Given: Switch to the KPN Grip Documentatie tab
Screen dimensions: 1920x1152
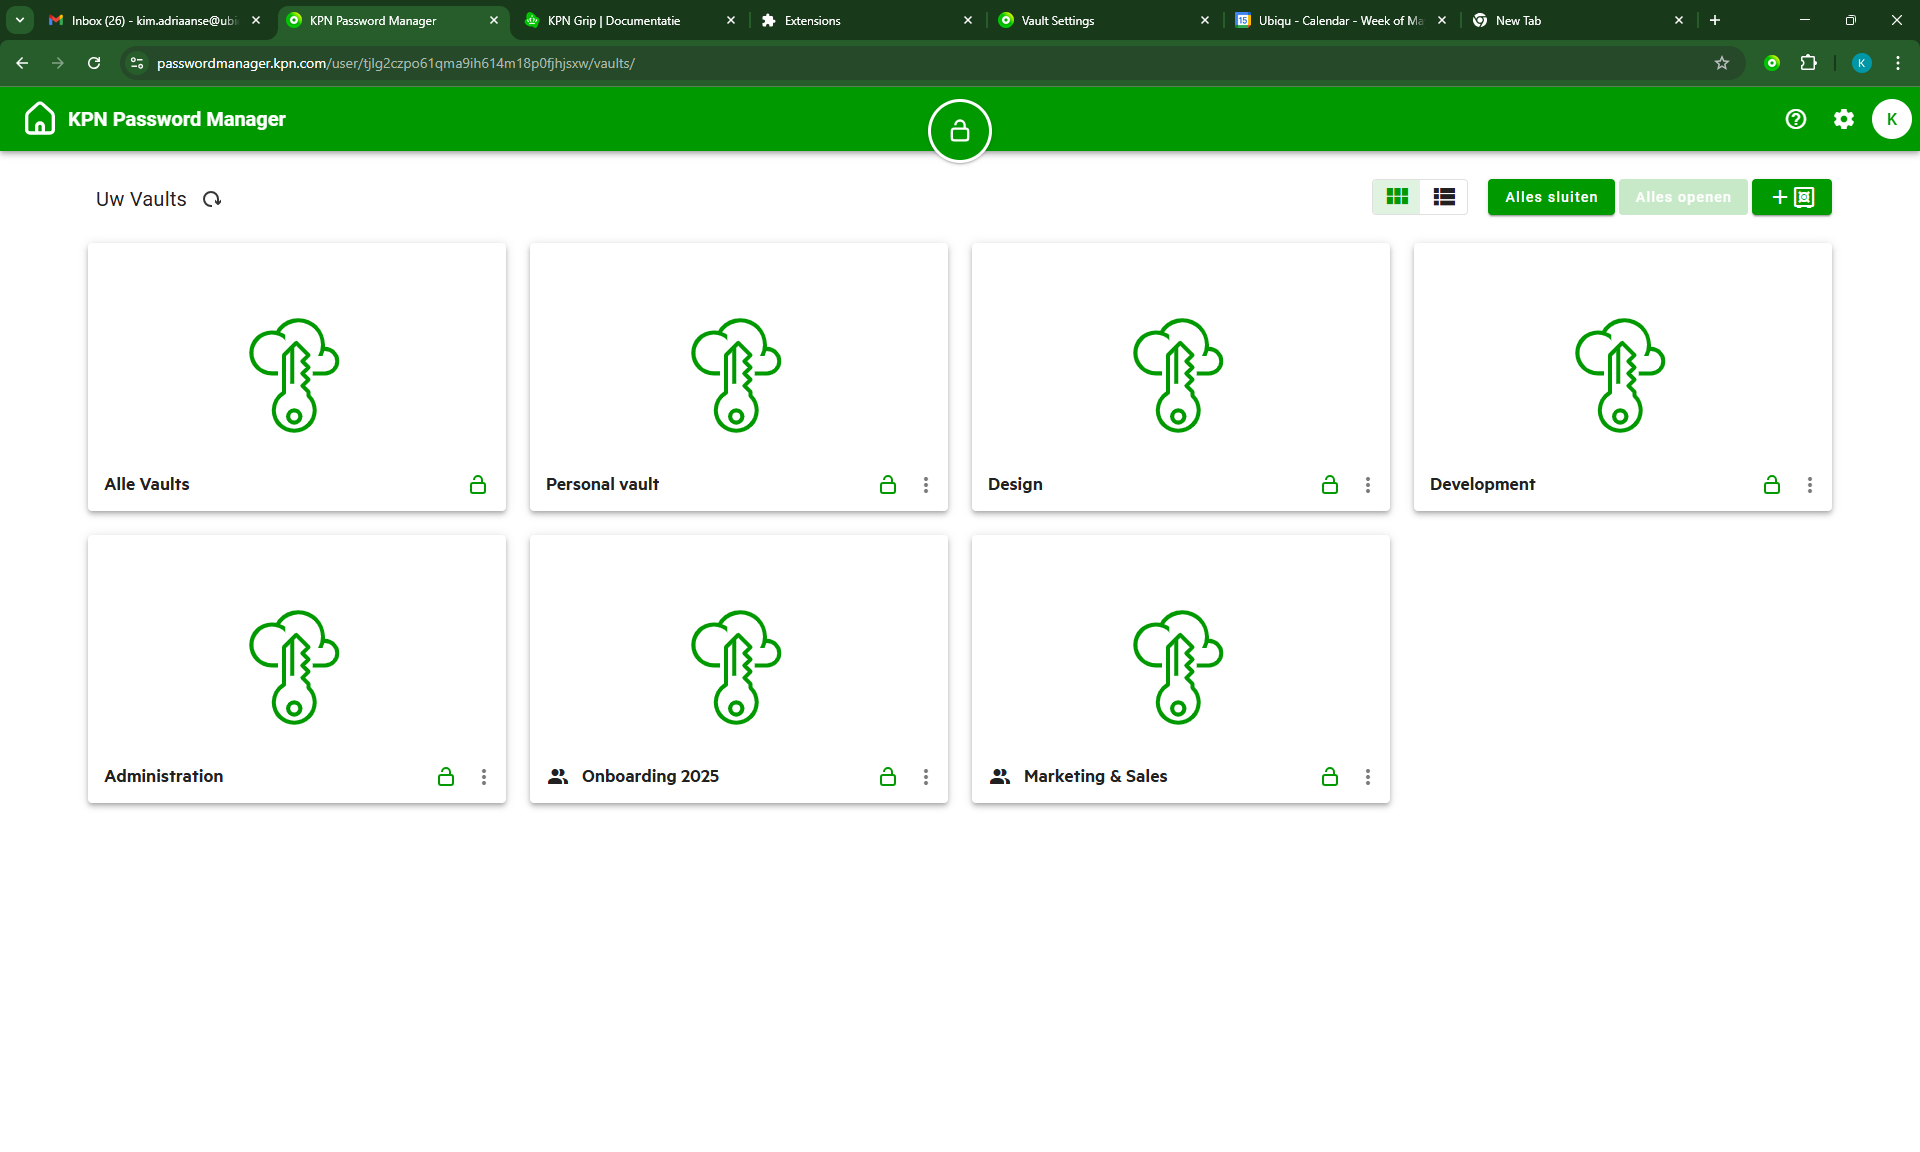Looking at the screenshot, I should click(x=614, y=20).
